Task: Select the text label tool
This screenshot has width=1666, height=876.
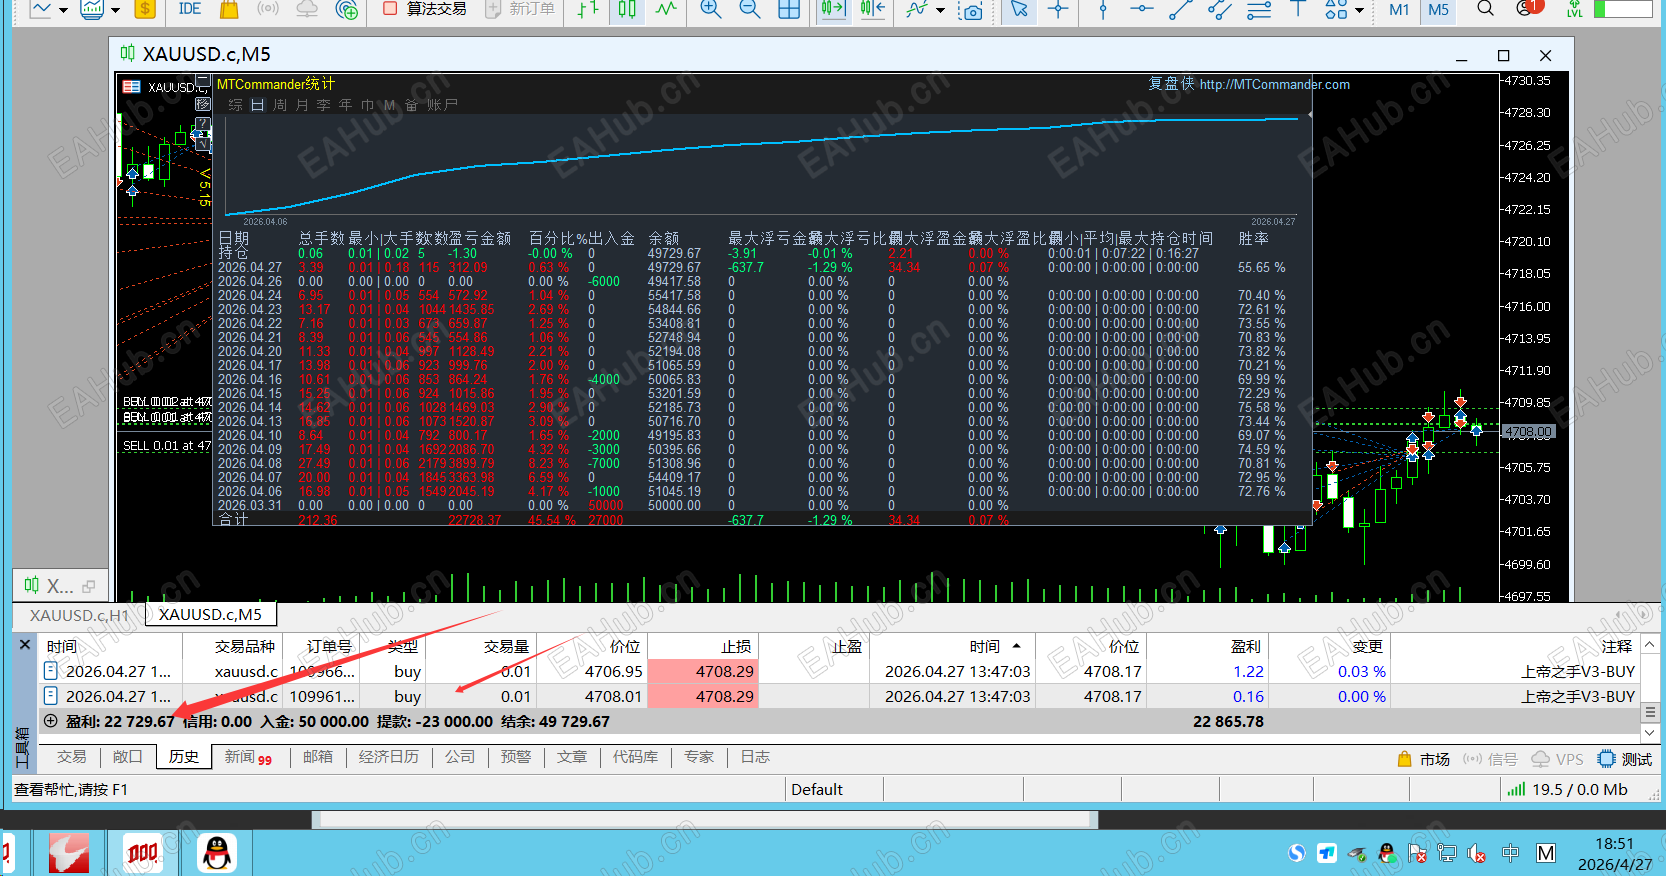Action: (x=1298, y=8)
